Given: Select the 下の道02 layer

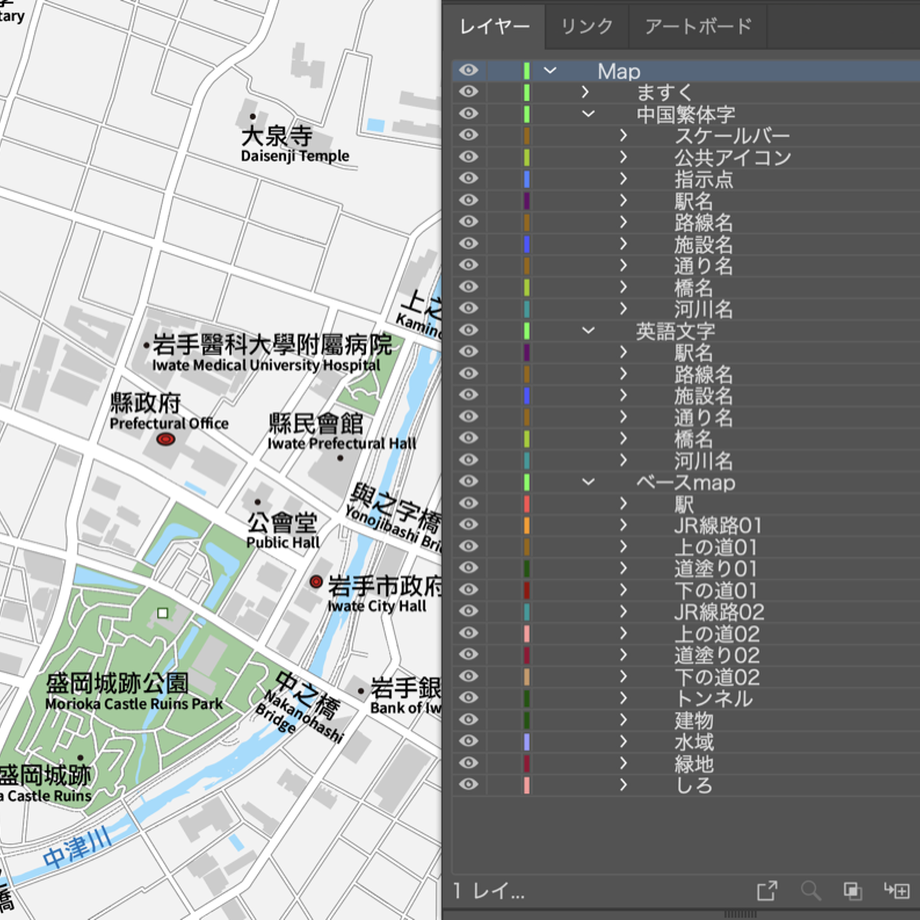Looking at the screenshot, I should click(717, 677).
